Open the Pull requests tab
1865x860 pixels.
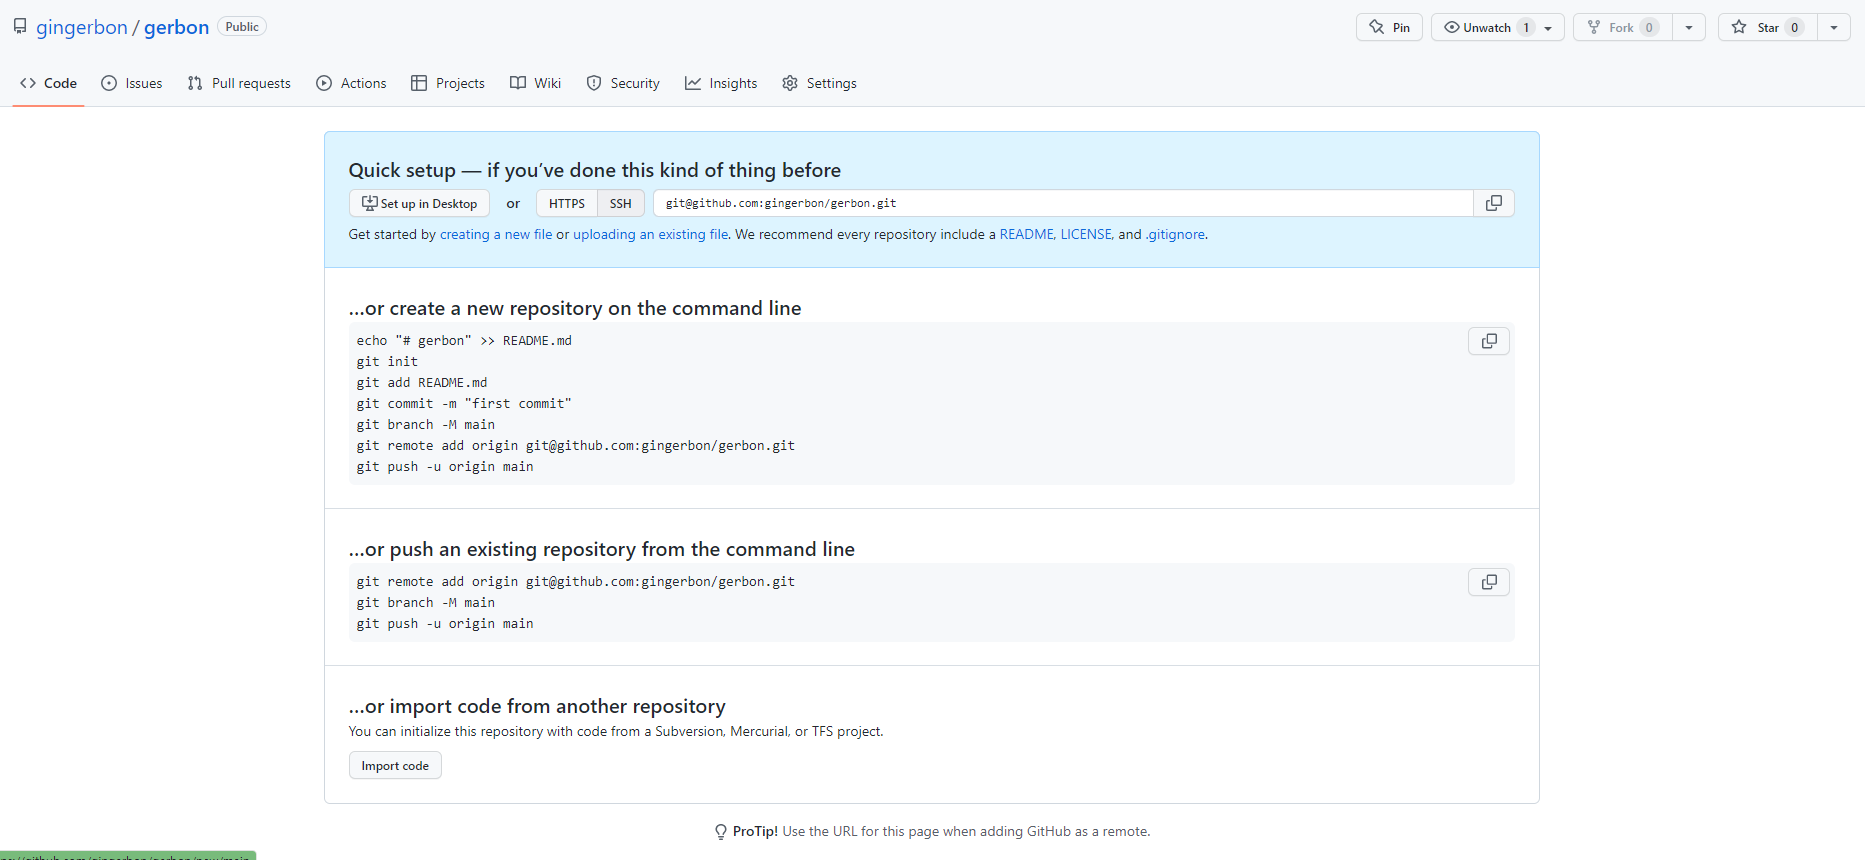point(239,83)
